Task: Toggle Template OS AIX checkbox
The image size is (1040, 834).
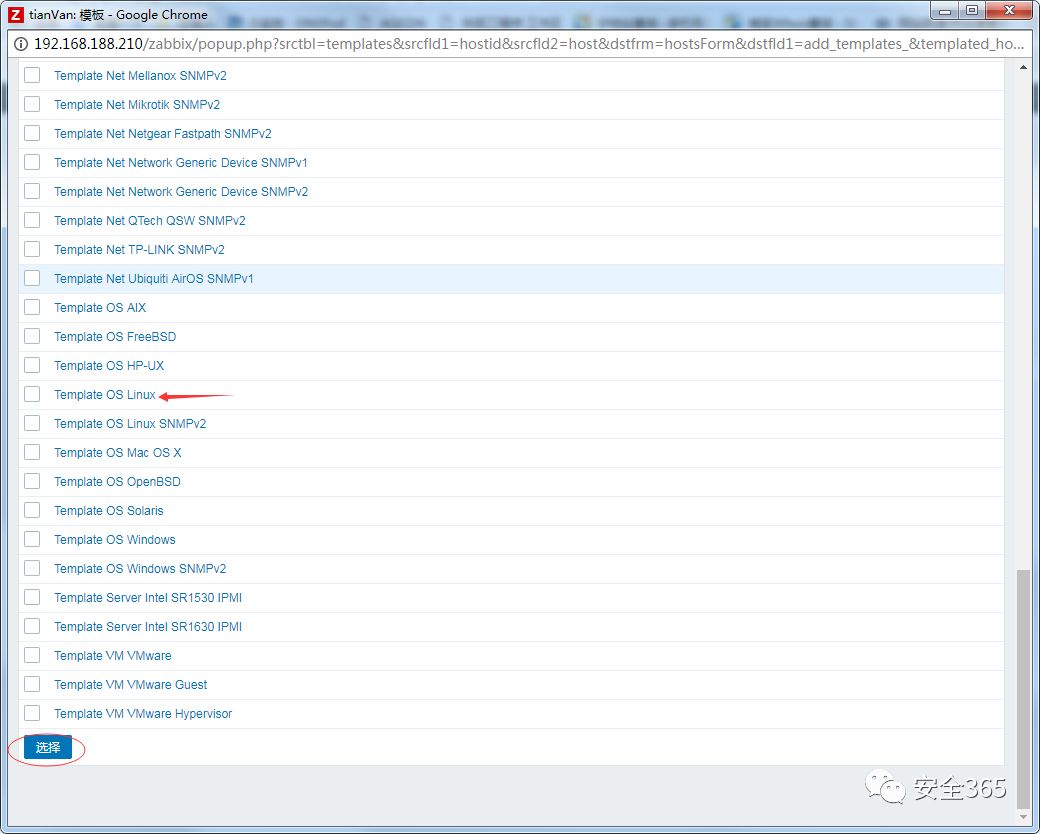Action: pyautogui.click(x=32, y=307)
